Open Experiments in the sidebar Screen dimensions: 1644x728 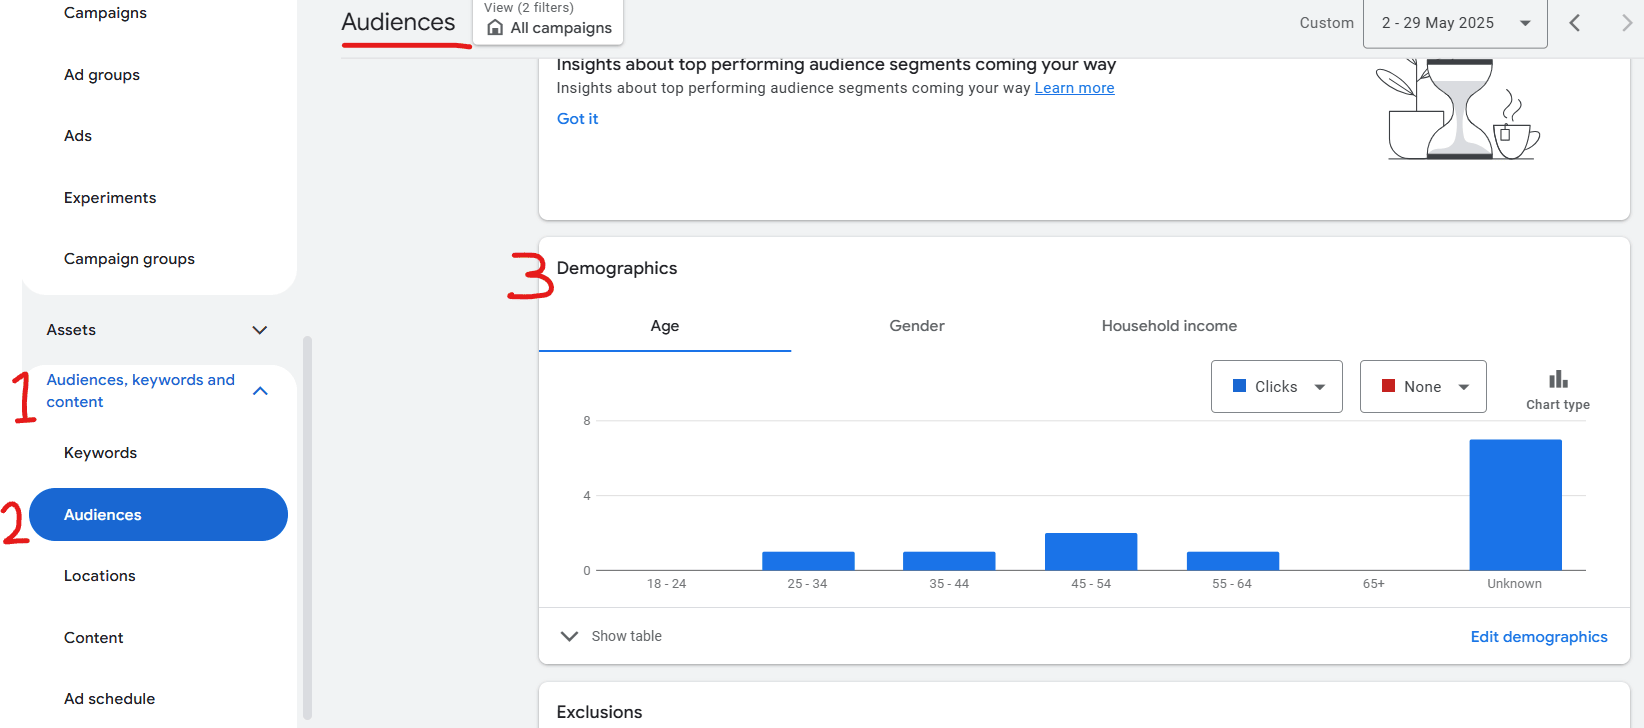pyautogui.click(x=110, y=198)
